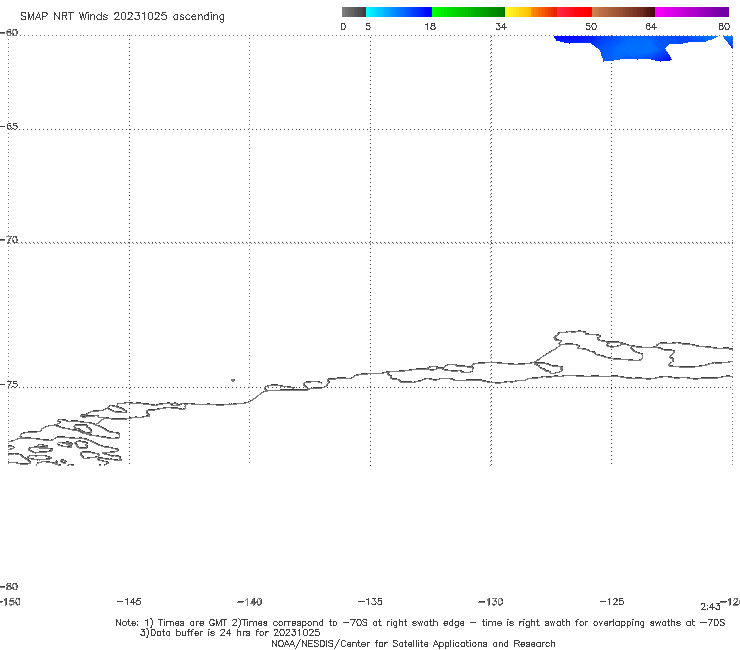Click the color bar label "18"

click(430, 26)
